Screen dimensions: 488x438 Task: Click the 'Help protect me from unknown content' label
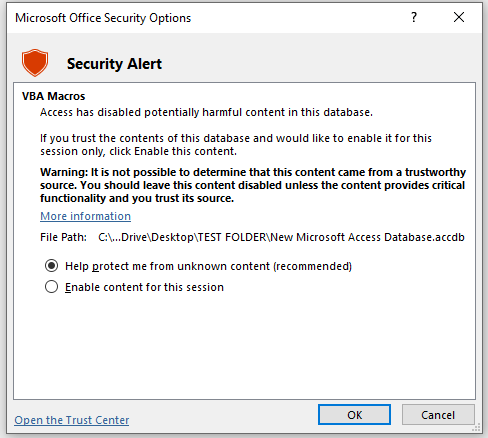pyautogui.click(x=209, y=266)
